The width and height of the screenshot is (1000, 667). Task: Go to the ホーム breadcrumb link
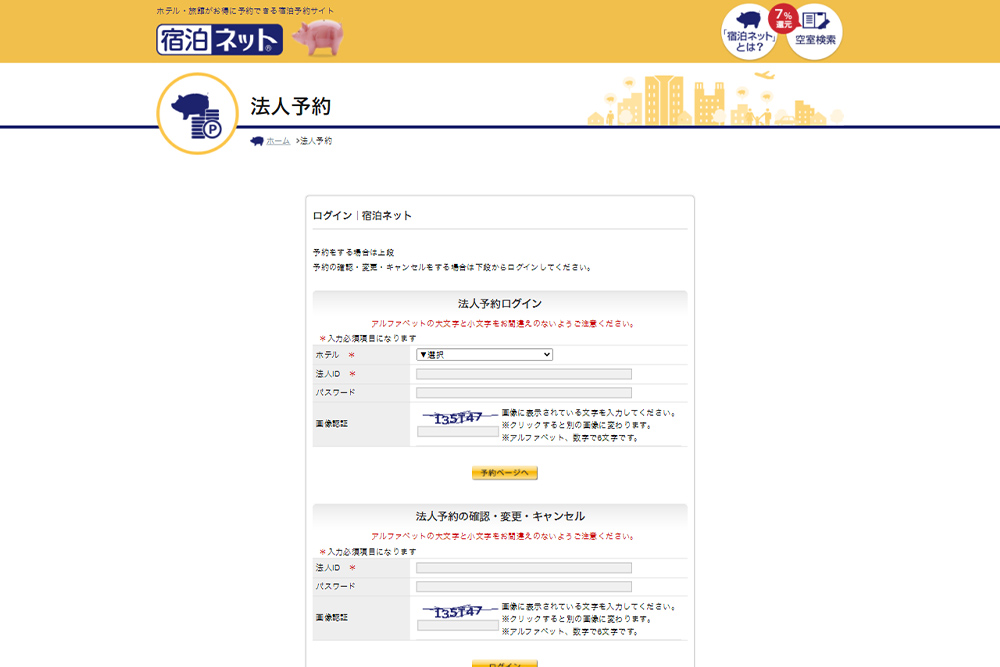tap(278, 141)
